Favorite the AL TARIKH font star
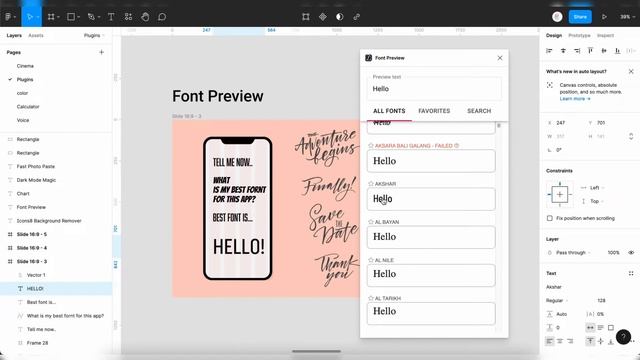Screen dimensions: 640x360 point(371,298)
